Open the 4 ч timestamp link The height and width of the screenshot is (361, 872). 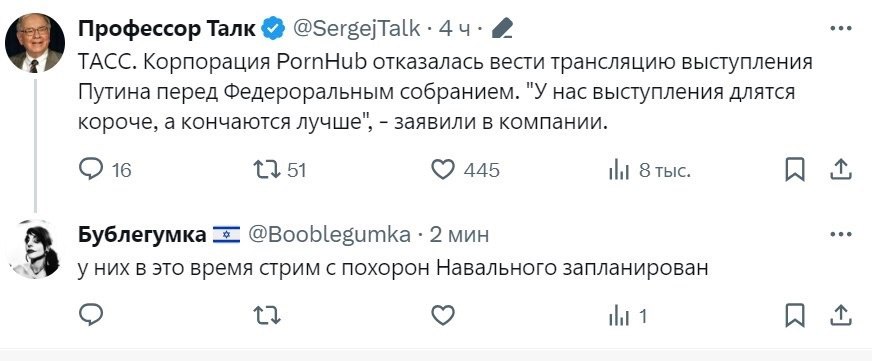(455, 28)
